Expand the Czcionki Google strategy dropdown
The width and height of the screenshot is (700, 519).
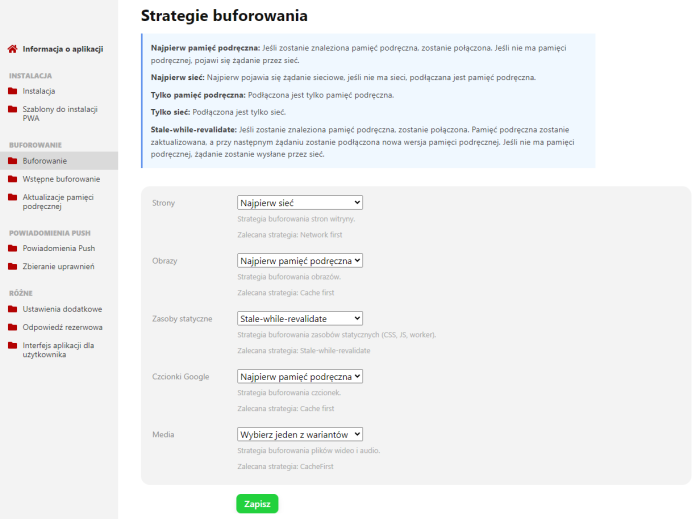pos(299,377)
